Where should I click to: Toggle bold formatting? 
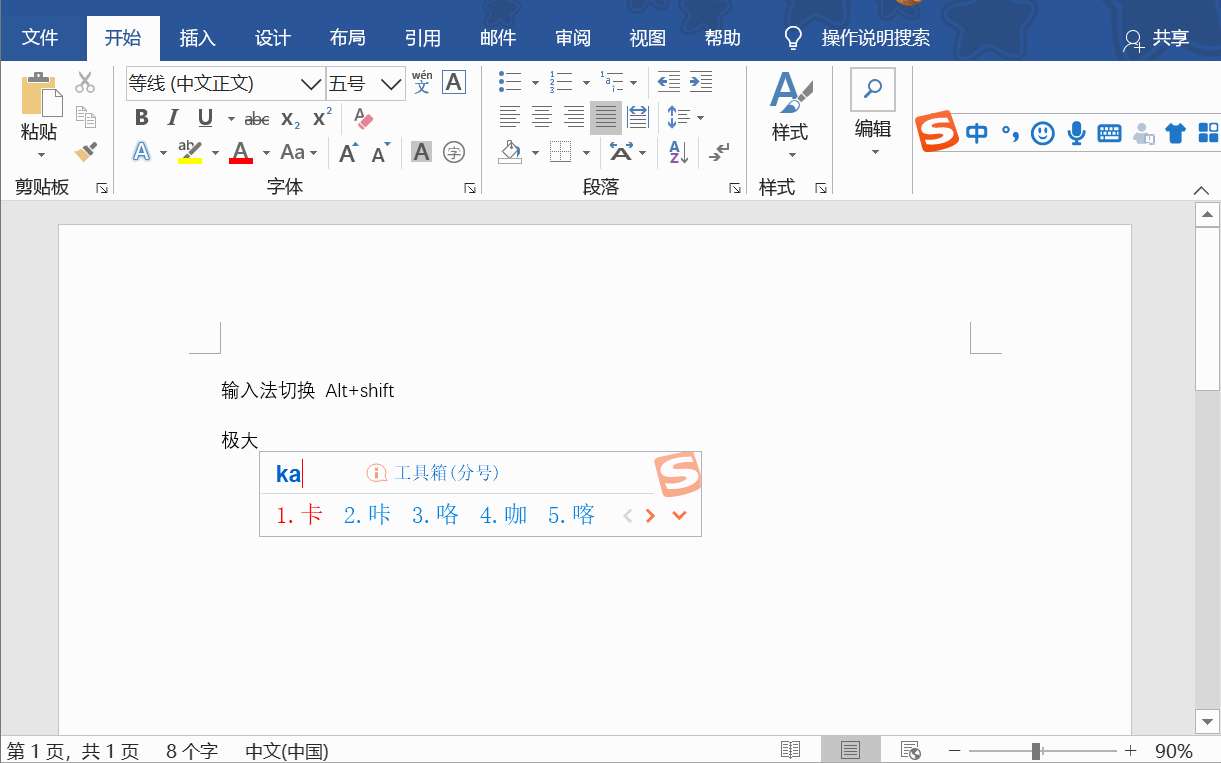[141, 117]
